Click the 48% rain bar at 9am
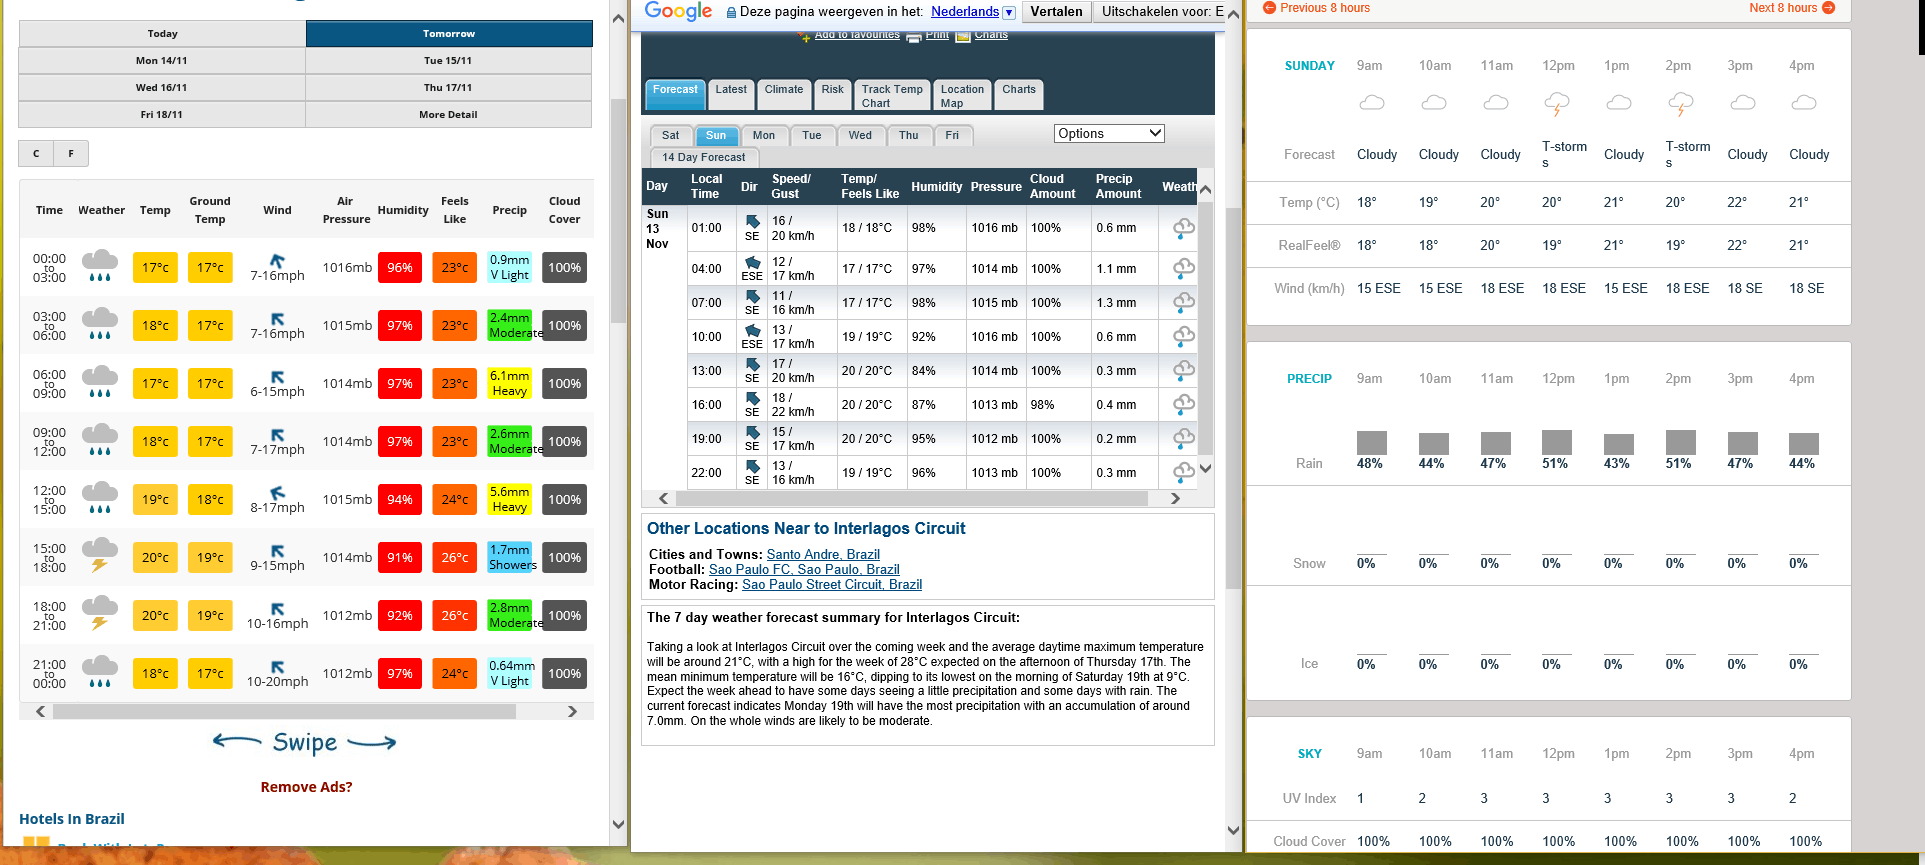The height and width of the screenshot is (865, 1925). pos(1372,443)
